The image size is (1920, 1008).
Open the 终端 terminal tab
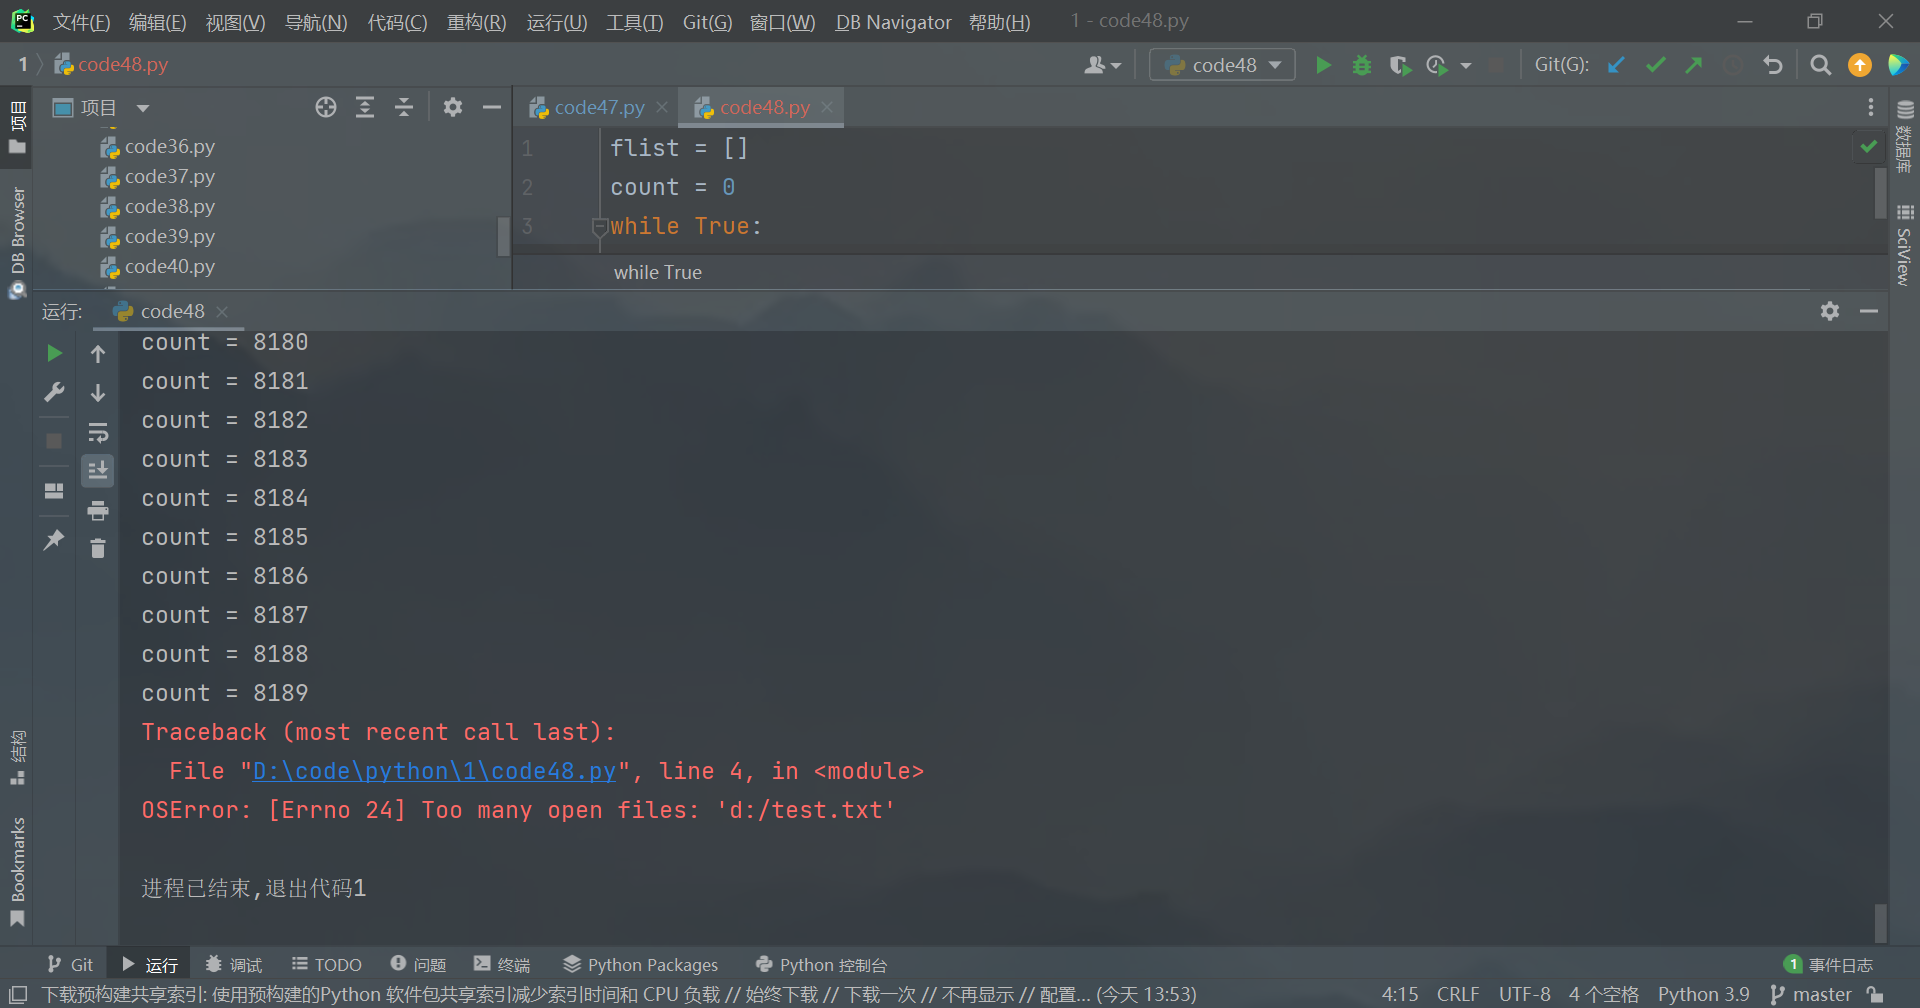502,965
